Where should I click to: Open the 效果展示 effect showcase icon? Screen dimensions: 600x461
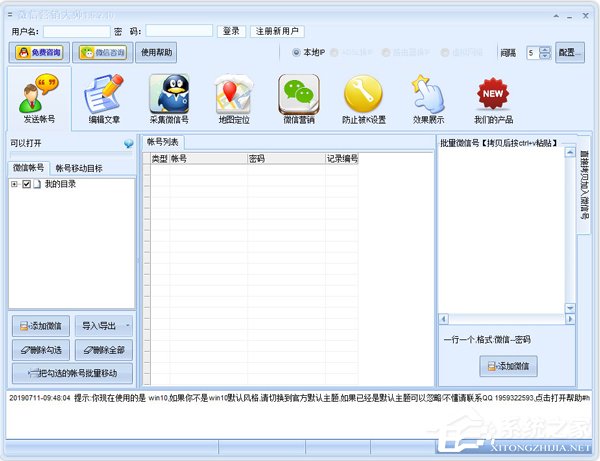coord(428,99)
